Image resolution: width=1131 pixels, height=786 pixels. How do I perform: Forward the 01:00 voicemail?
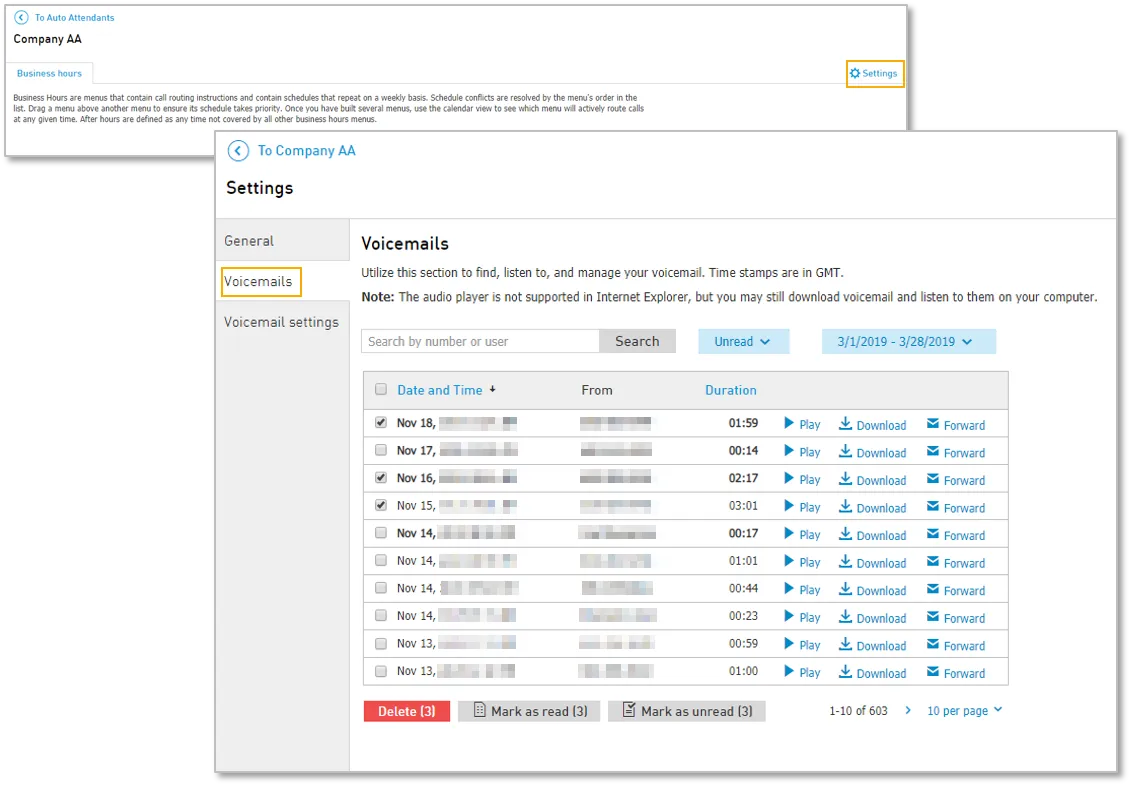coord(956,673)
